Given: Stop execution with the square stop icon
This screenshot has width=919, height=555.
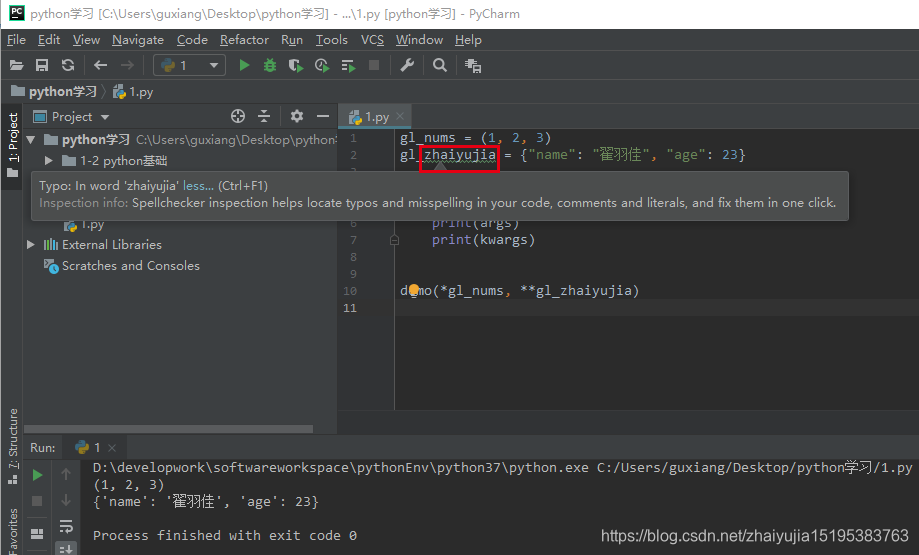Looking at the screenshot, I should pyautogui.click(x=374, y=65).
